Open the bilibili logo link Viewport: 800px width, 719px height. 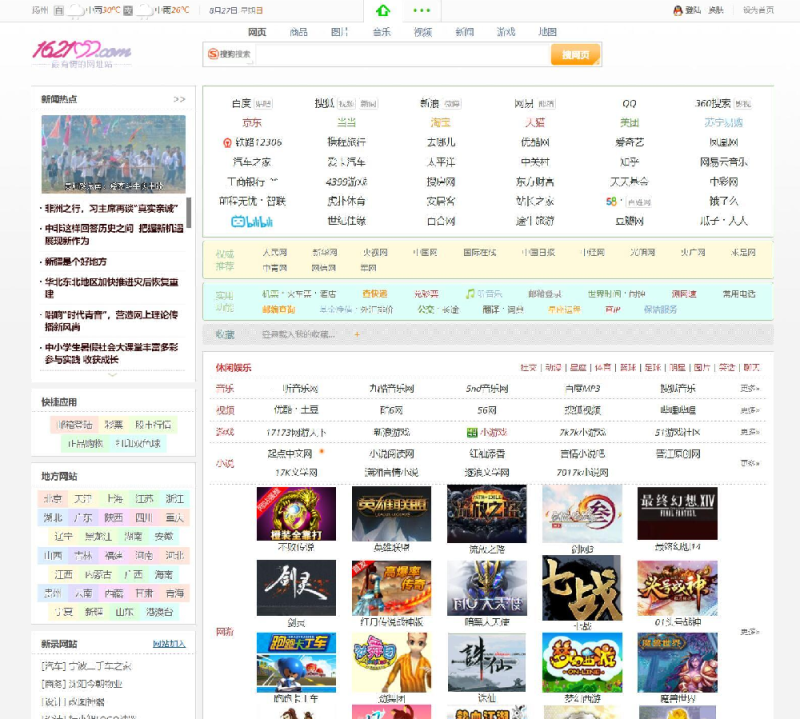click(252, 221)
